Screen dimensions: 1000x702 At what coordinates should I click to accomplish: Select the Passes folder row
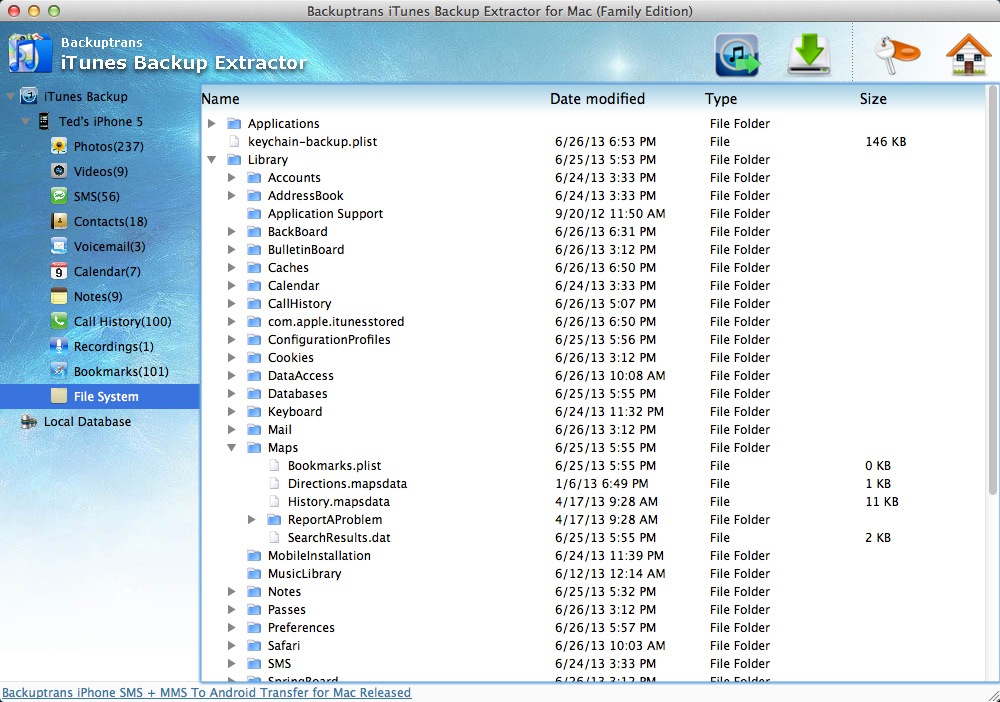tap(593, 610)
